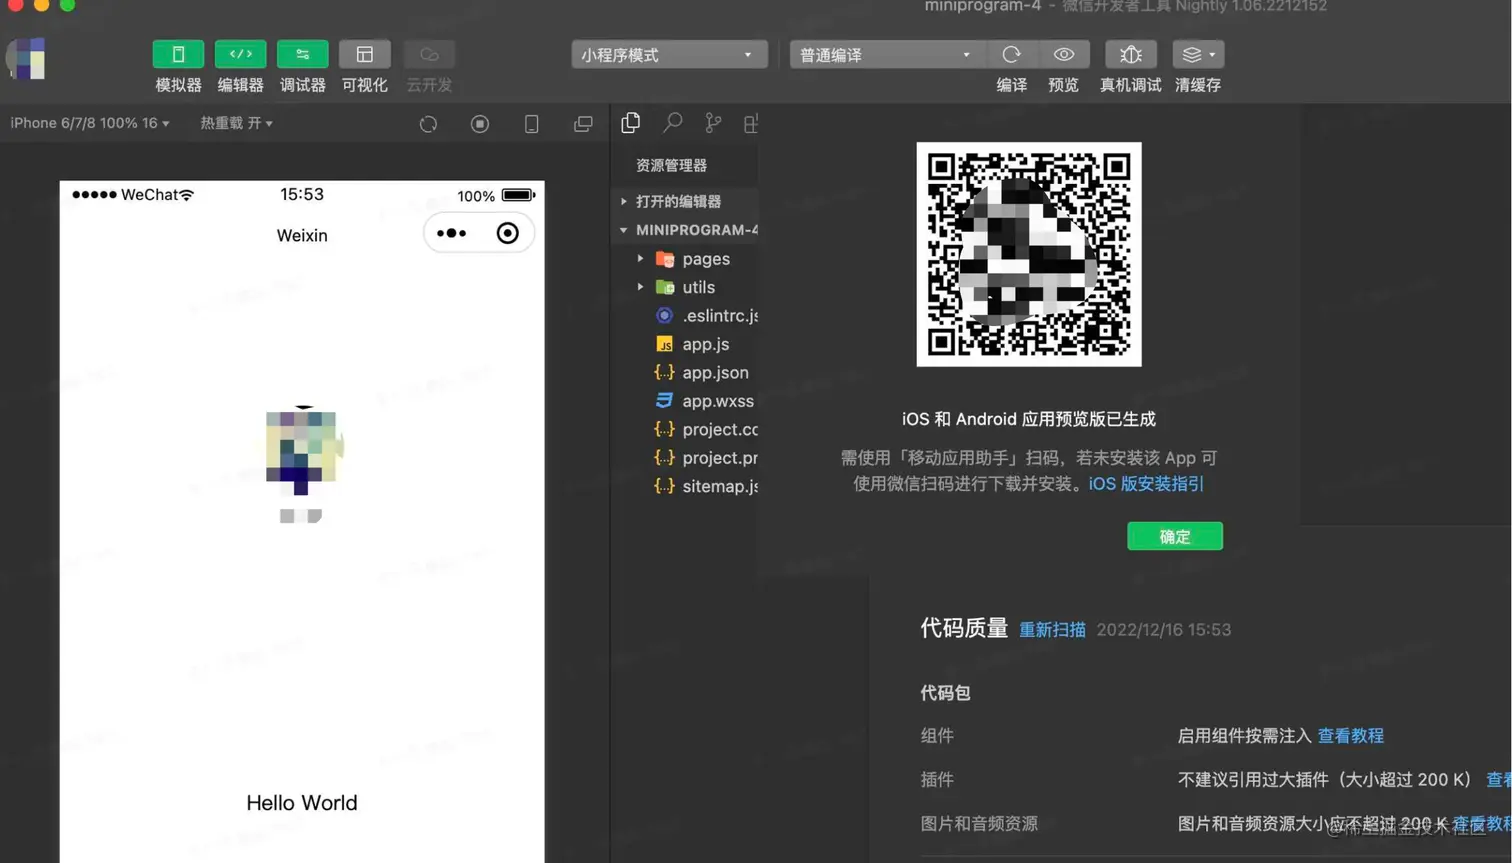Click the extensions icon beside source control

[x=750, y=123]
